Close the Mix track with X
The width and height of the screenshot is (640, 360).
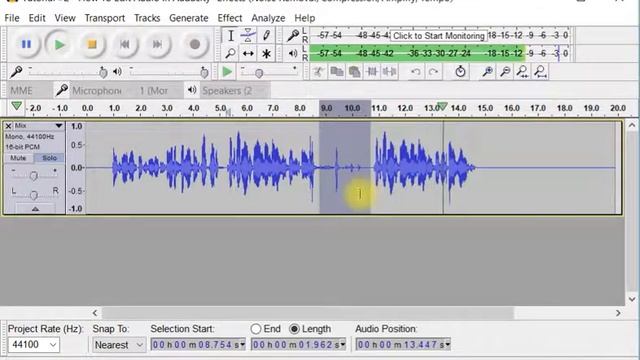pos(8,126)
